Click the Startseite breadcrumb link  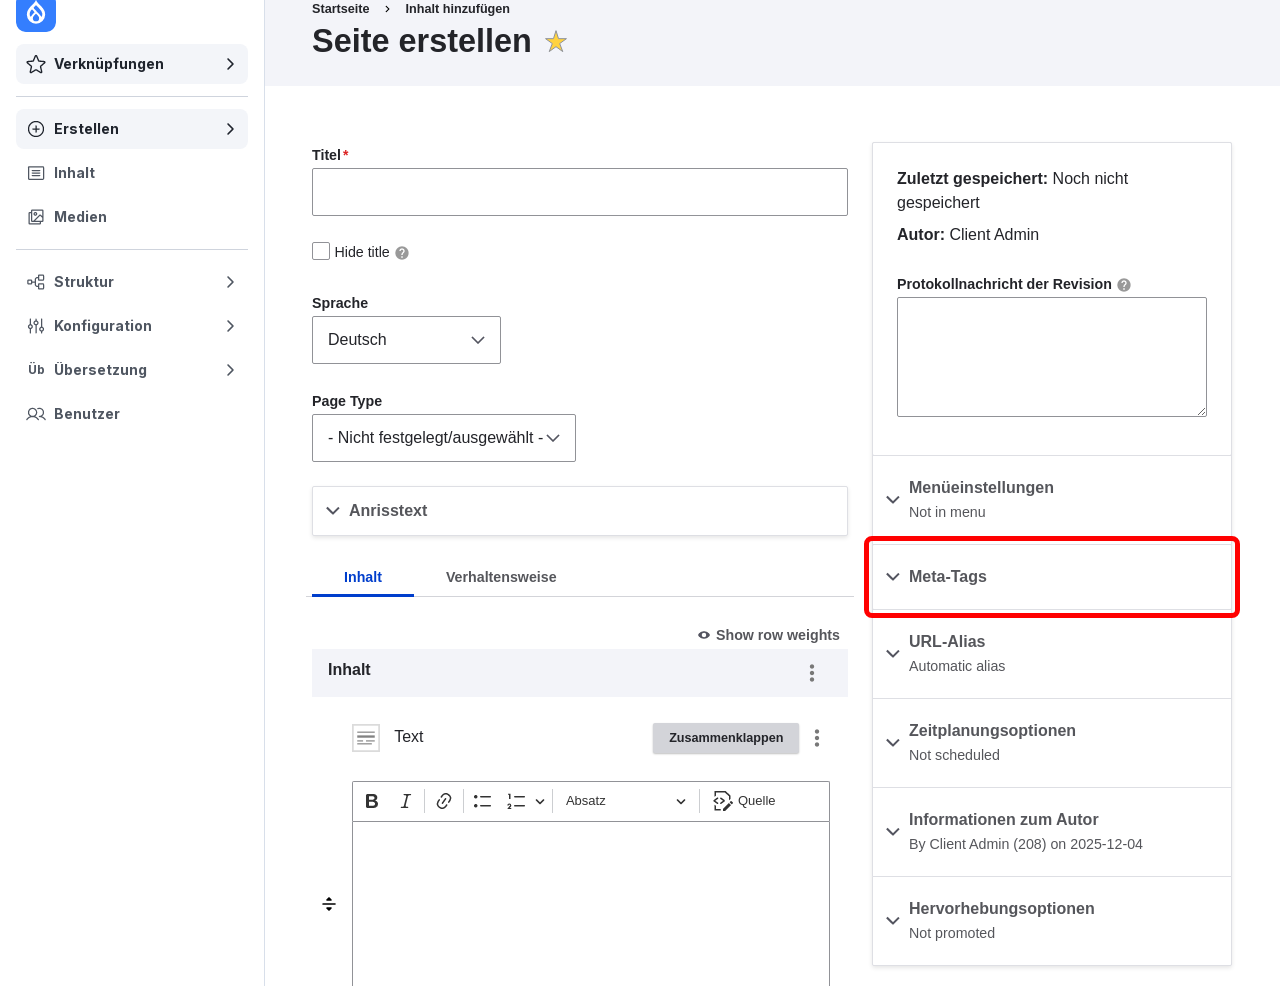[x=341, y=9]
